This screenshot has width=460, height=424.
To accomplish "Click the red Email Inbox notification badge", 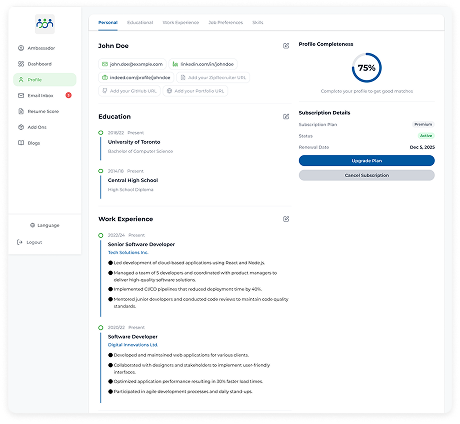I will point(68,95).
